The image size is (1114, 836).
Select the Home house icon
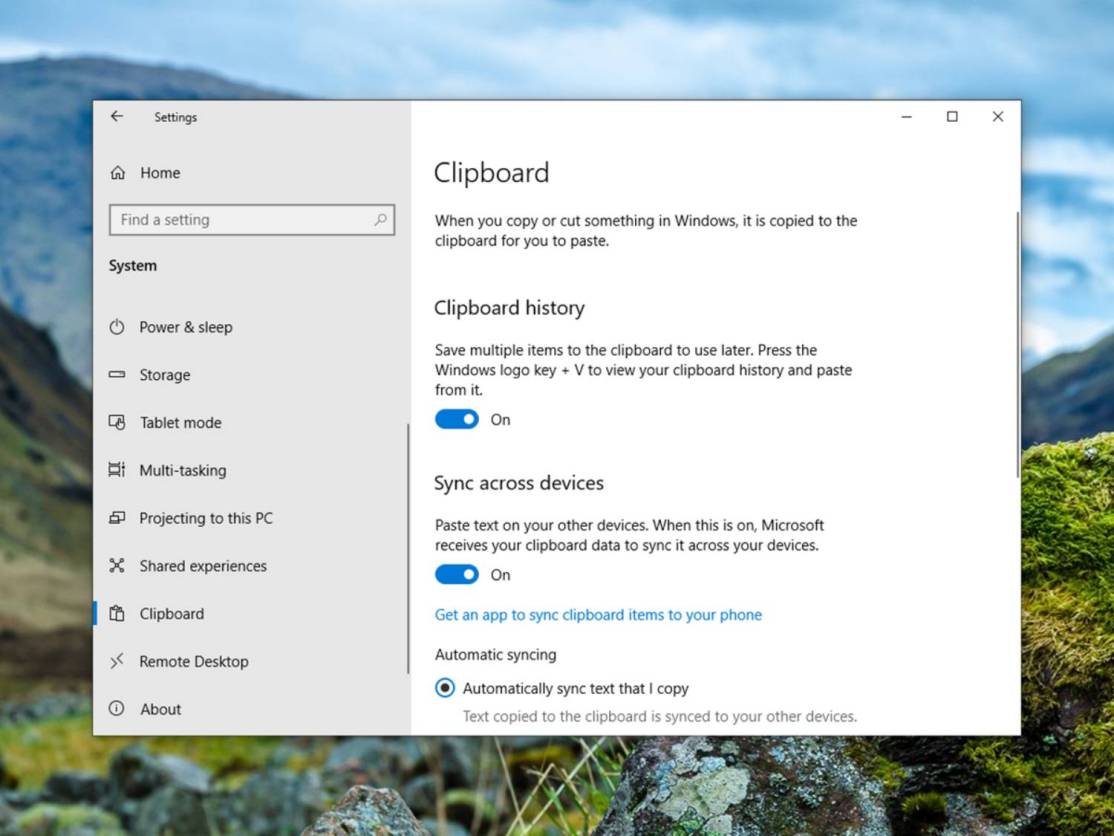pyautogui.click(x=117, y=172)
